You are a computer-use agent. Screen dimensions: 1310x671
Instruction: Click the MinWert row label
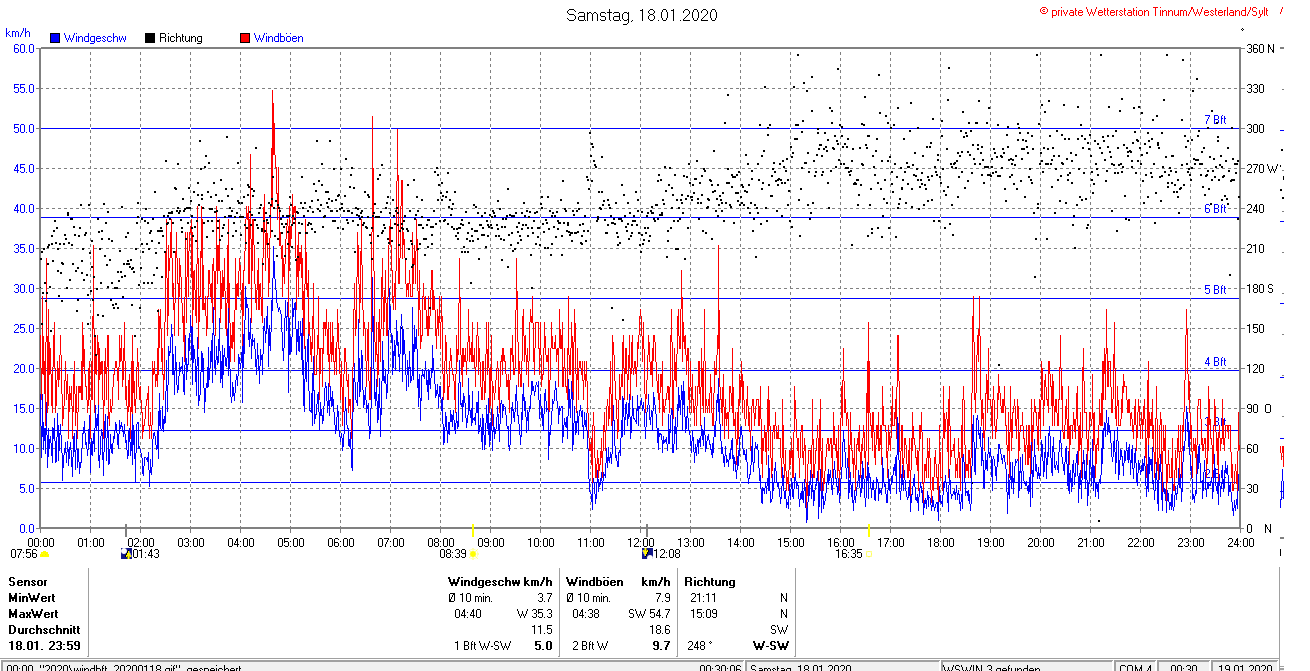coord(33,598)
